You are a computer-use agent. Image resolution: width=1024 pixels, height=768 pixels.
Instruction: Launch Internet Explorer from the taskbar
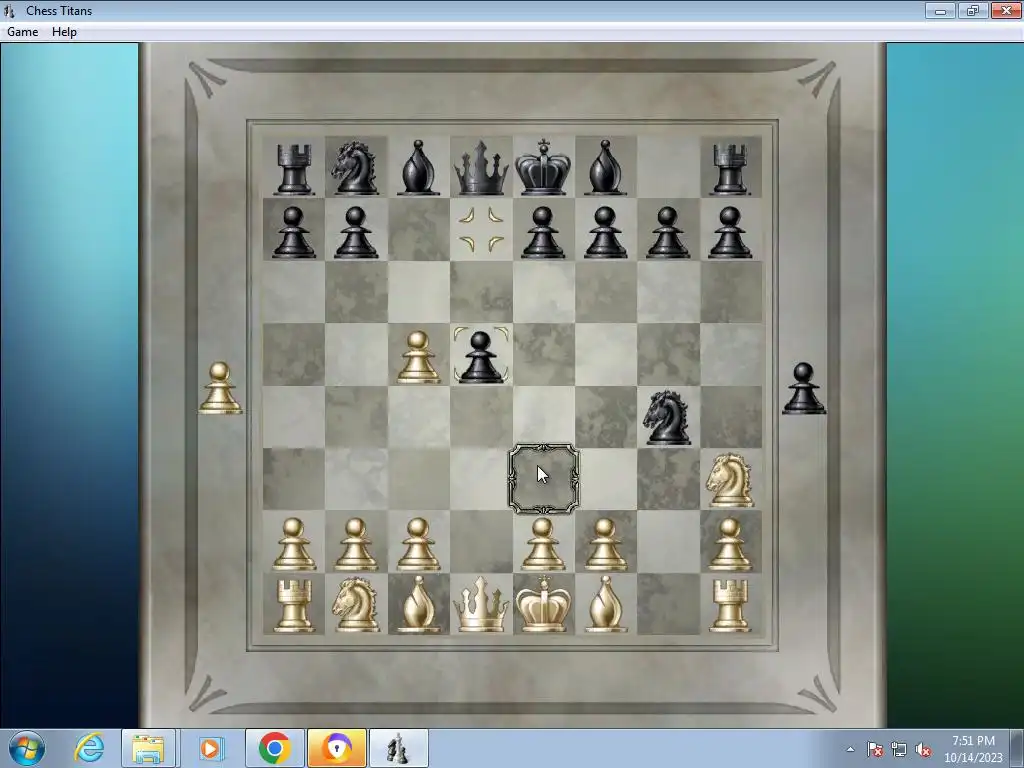click(89, 748)
